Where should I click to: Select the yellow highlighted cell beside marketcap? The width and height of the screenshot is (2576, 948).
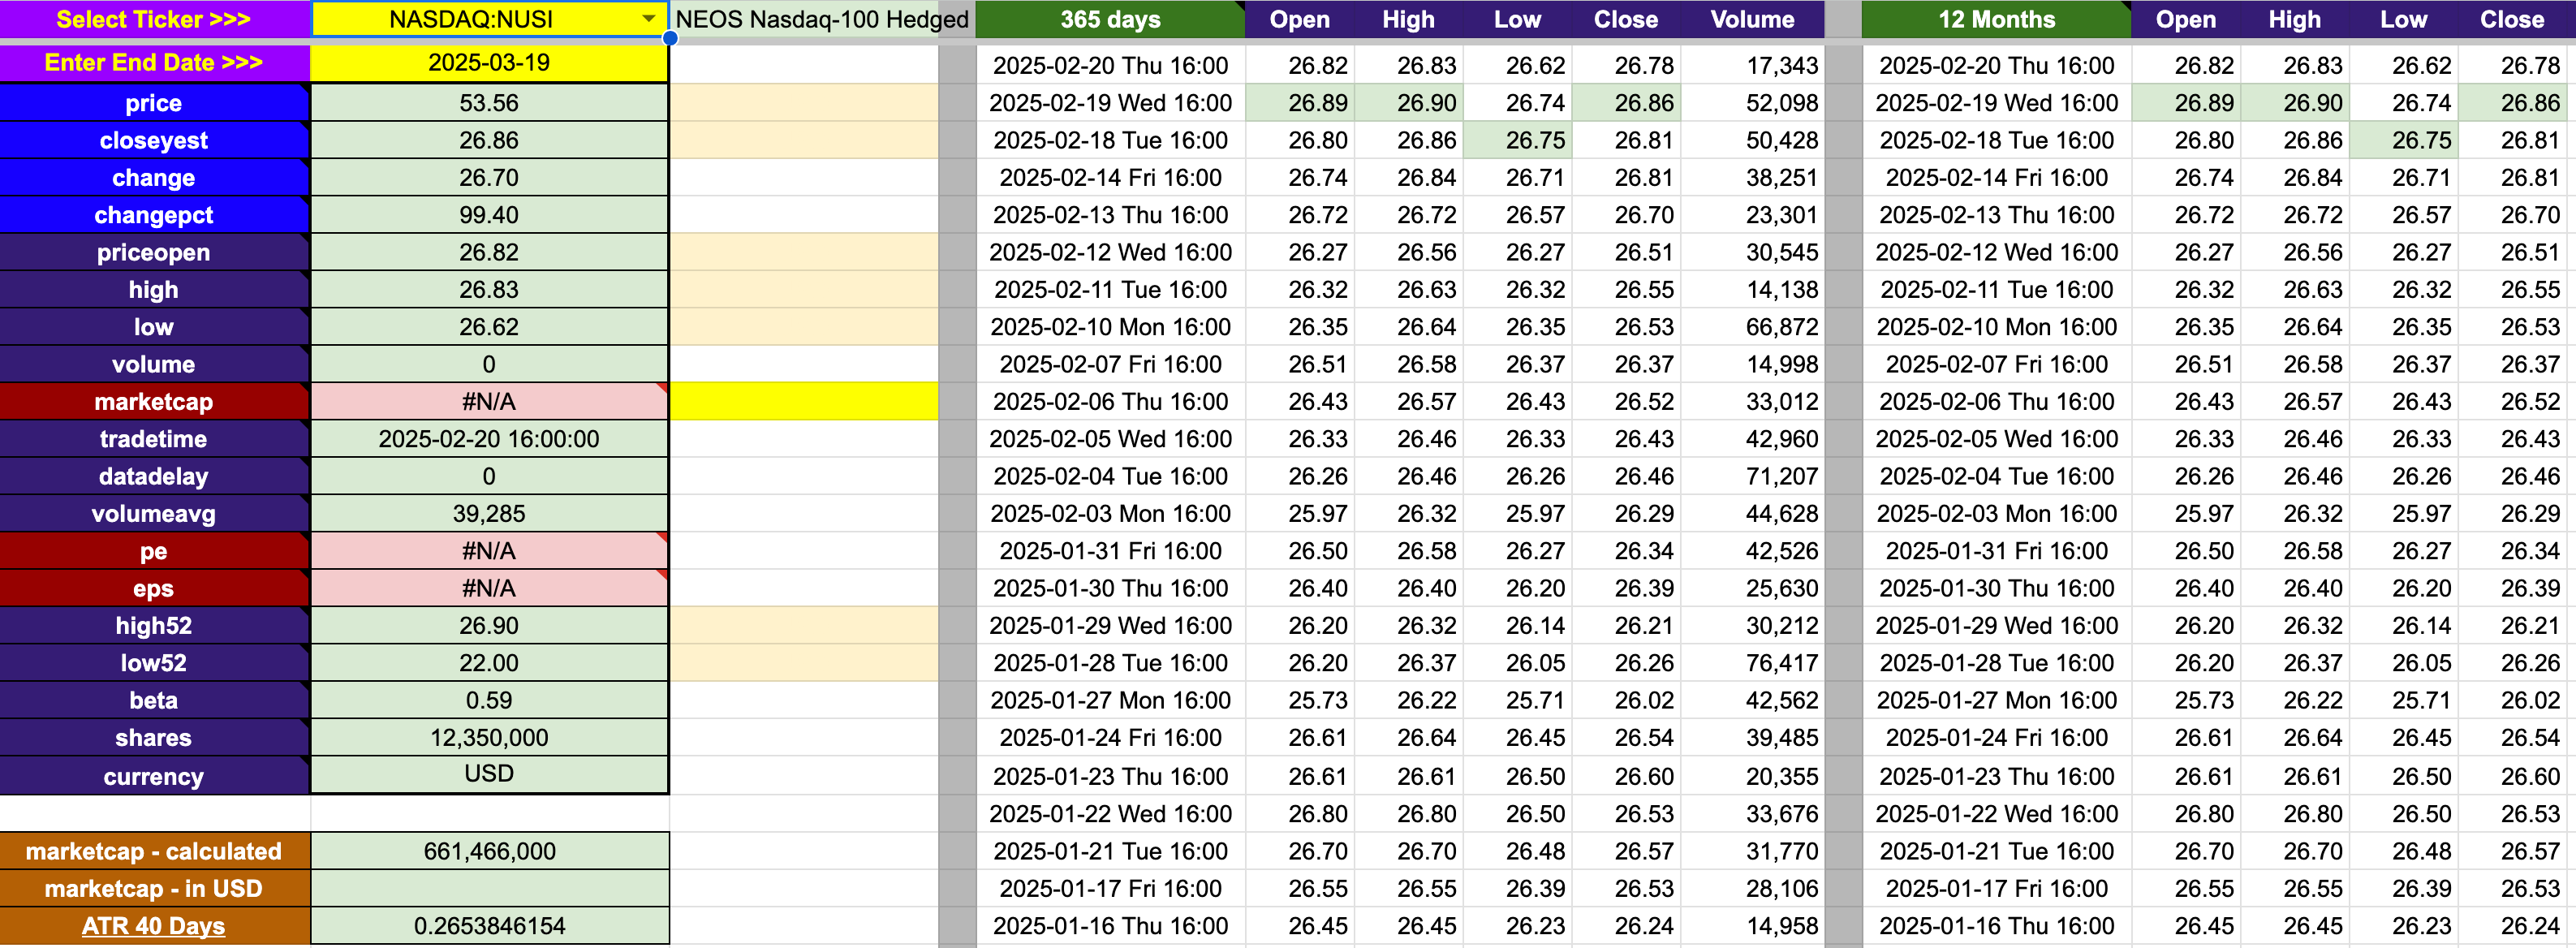tap(803, 402)
